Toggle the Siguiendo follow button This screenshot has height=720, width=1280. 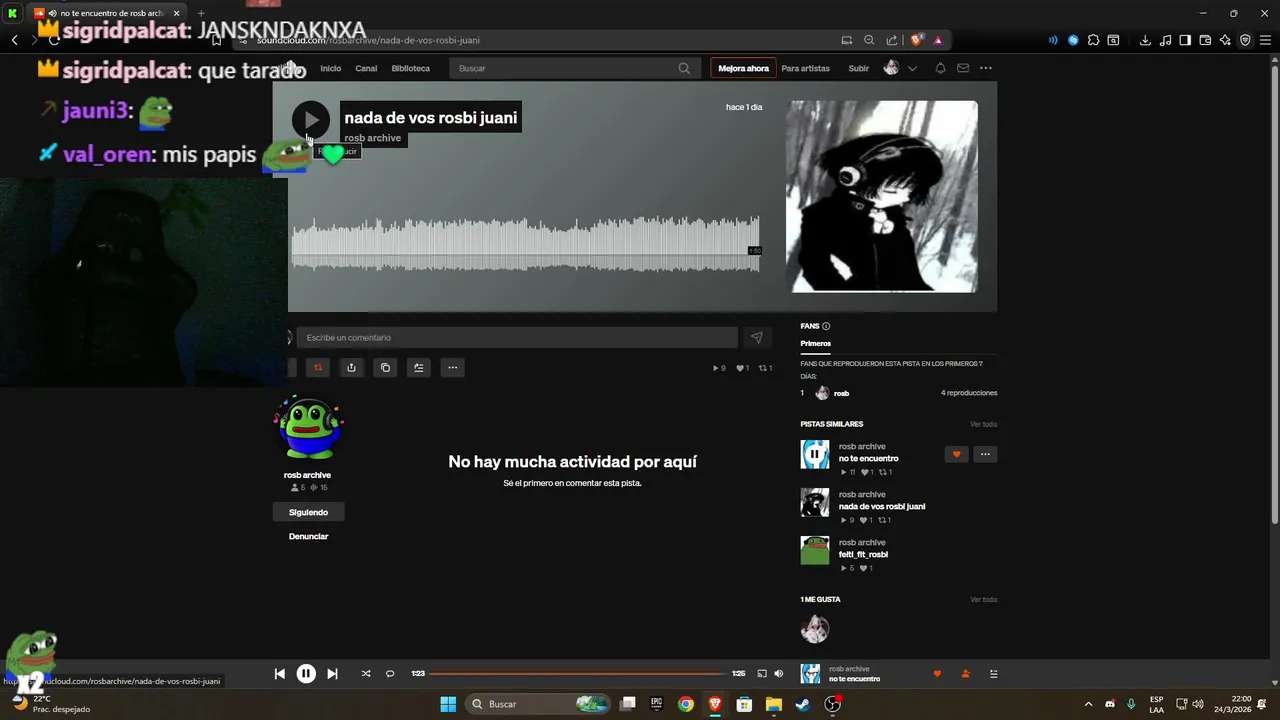click(308, 512)
